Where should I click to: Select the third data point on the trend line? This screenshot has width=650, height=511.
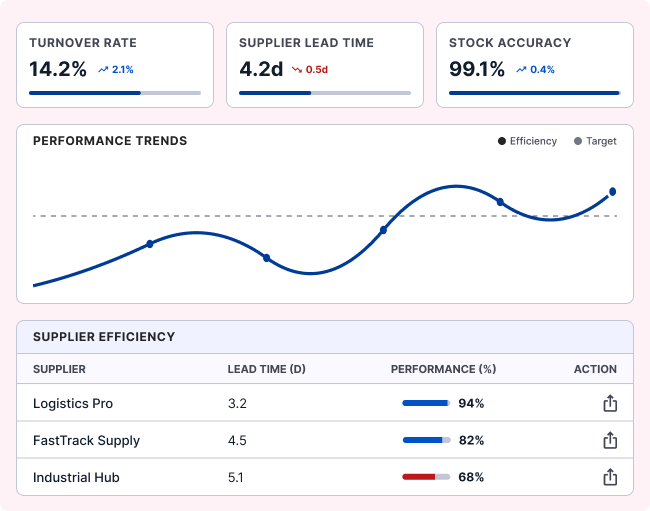click(x=383, y=230)
